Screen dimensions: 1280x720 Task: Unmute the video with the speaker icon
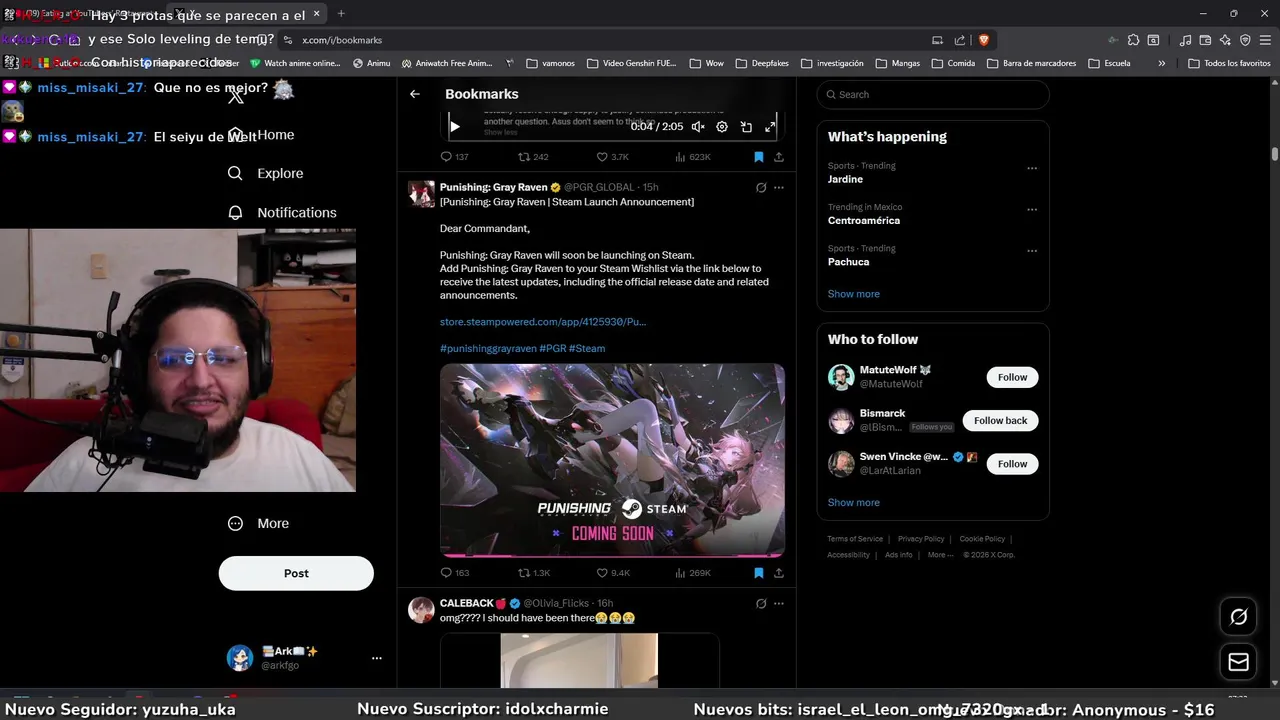698,127
